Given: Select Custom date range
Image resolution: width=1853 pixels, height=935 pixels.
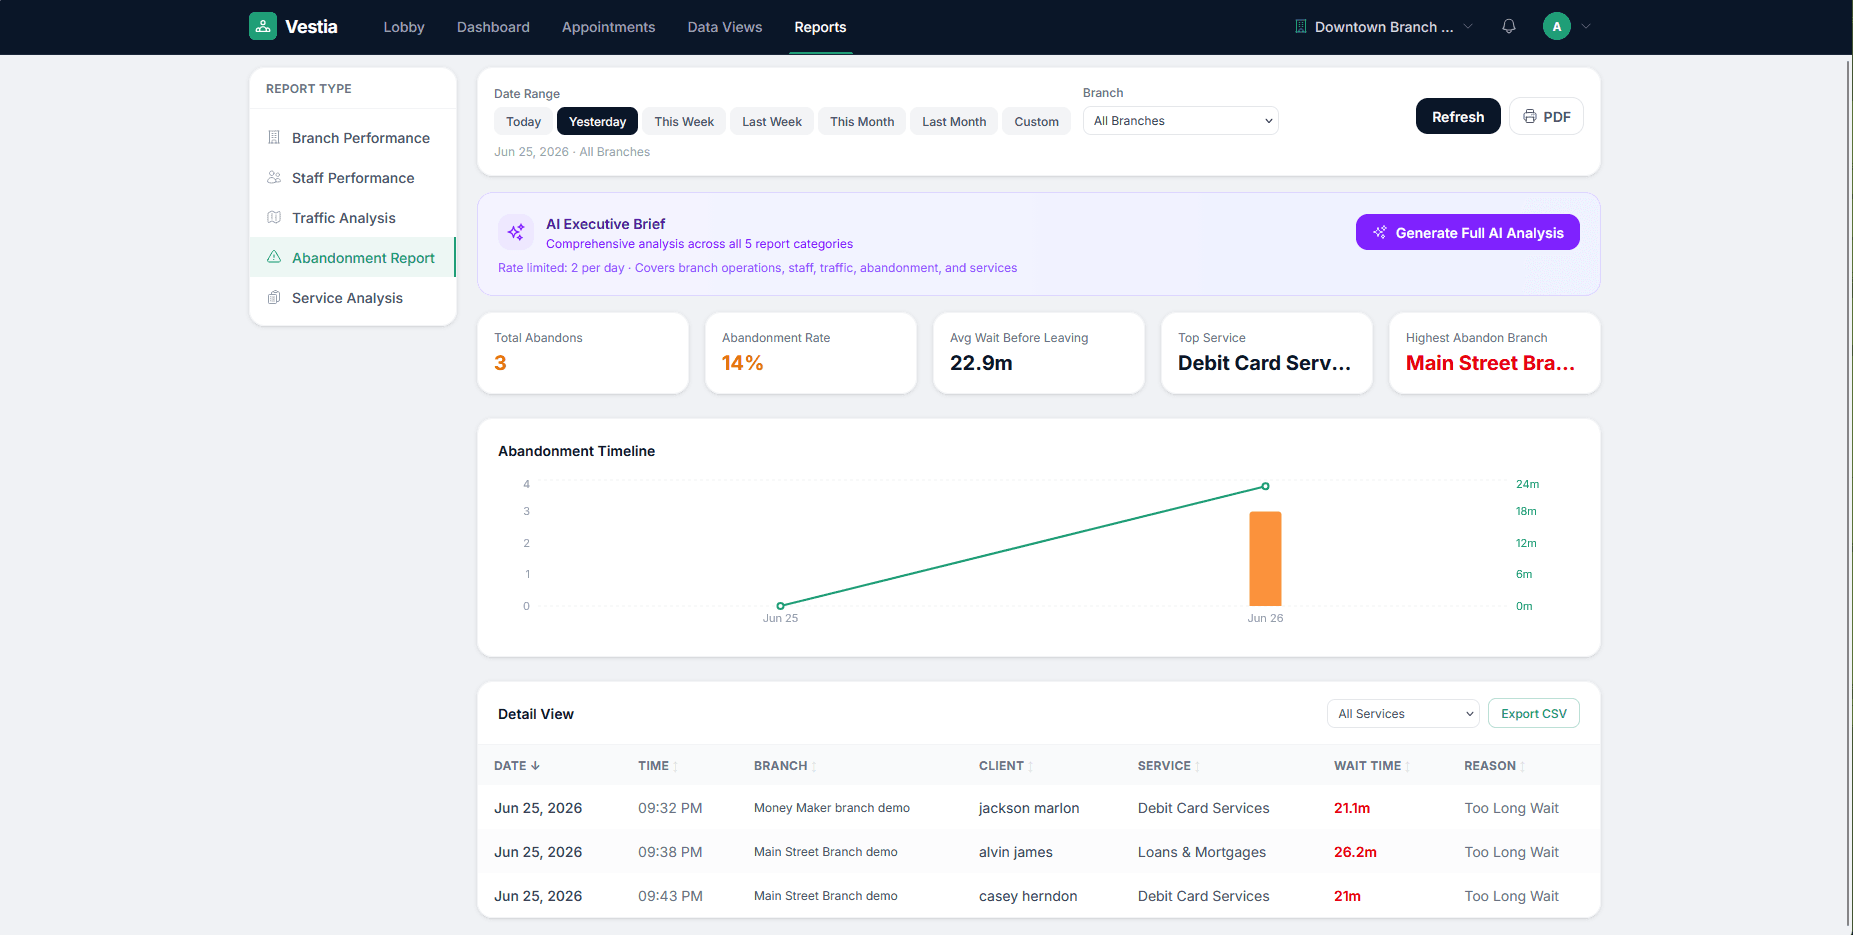Looking at the screenshot, I should click(x=1036, y=122).
